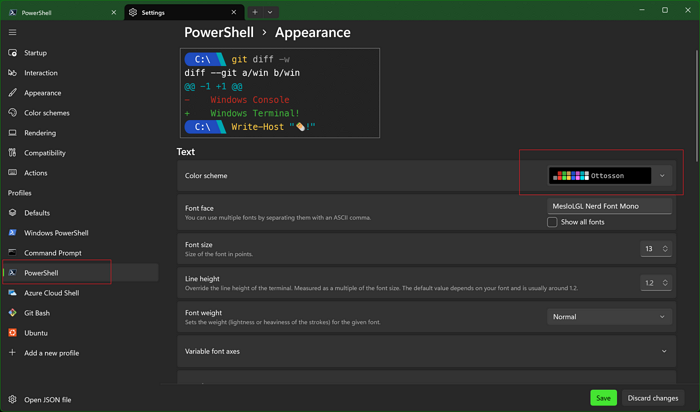Click Open JSON file link
The width and height of the screenshot is (700, 412).
(80, 399)
